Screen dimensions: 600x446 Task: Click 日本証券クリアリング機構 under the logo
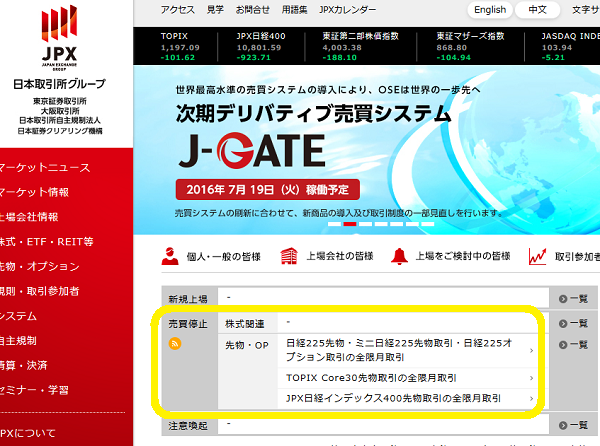point(60,131)
